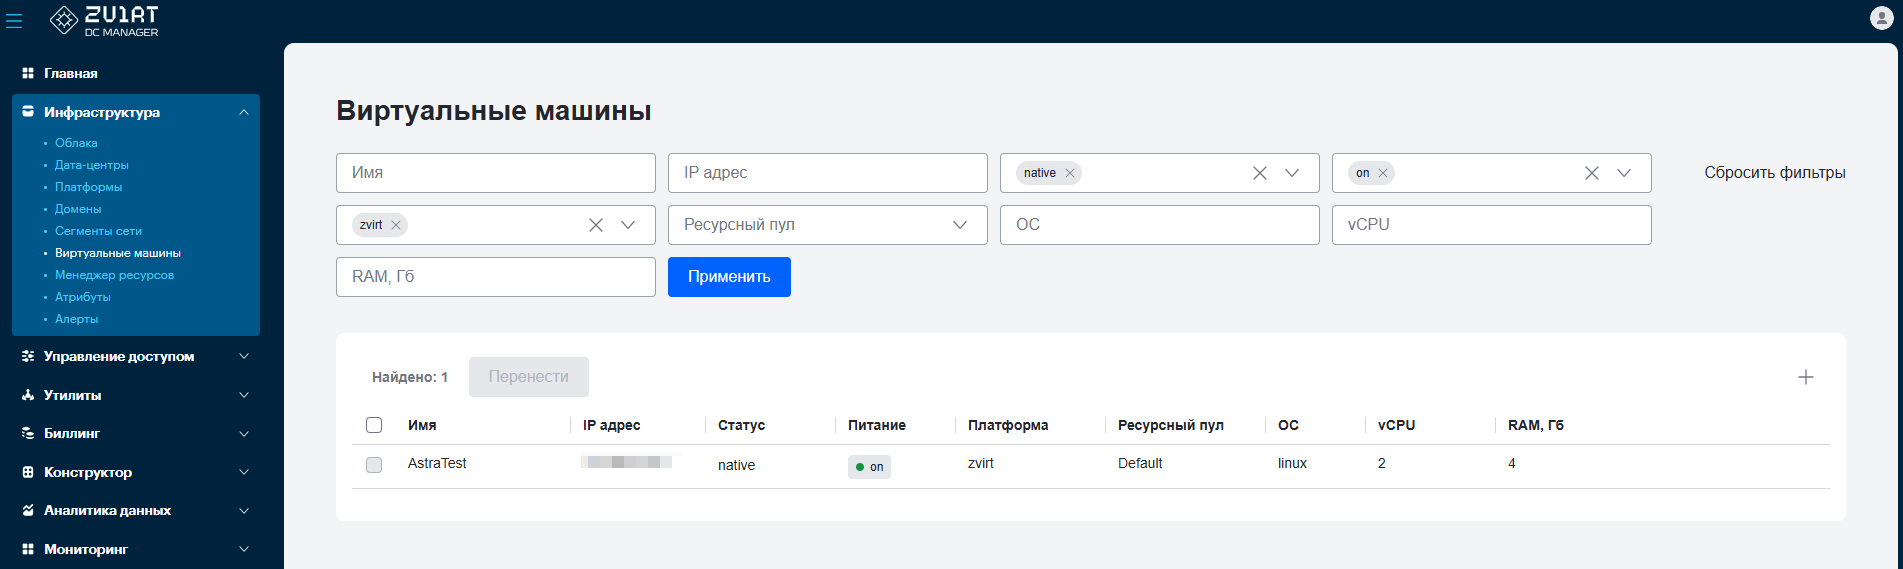The height and width of the screenshot is (569, 1903).
Task: Open the user profile avatar
Action: (x=1881, y=18)
